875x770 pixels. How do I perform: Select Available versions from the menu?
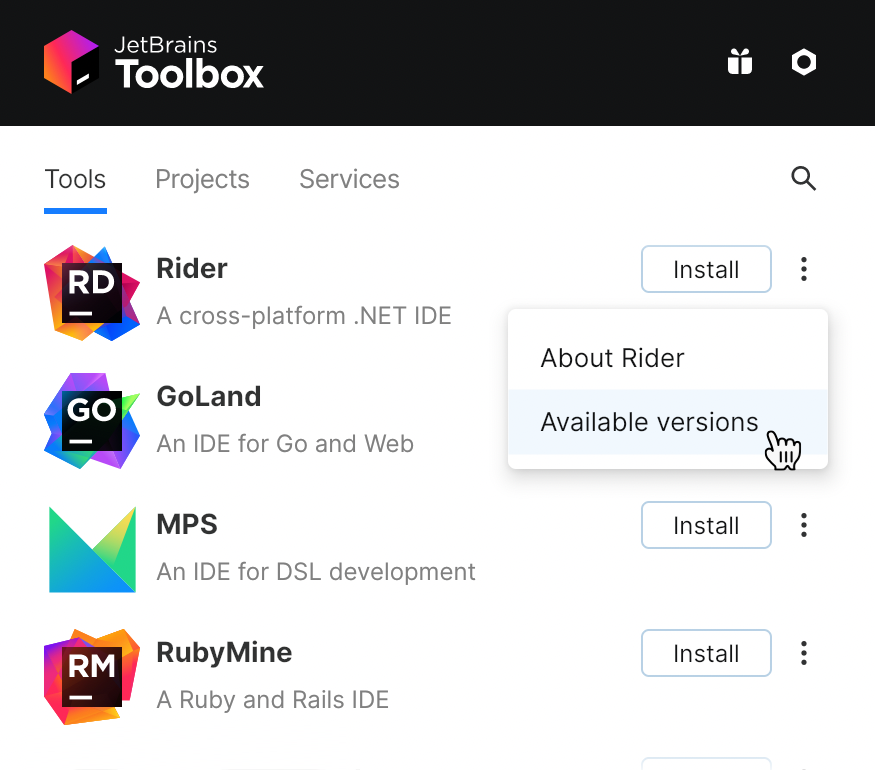tap(649, 422)
